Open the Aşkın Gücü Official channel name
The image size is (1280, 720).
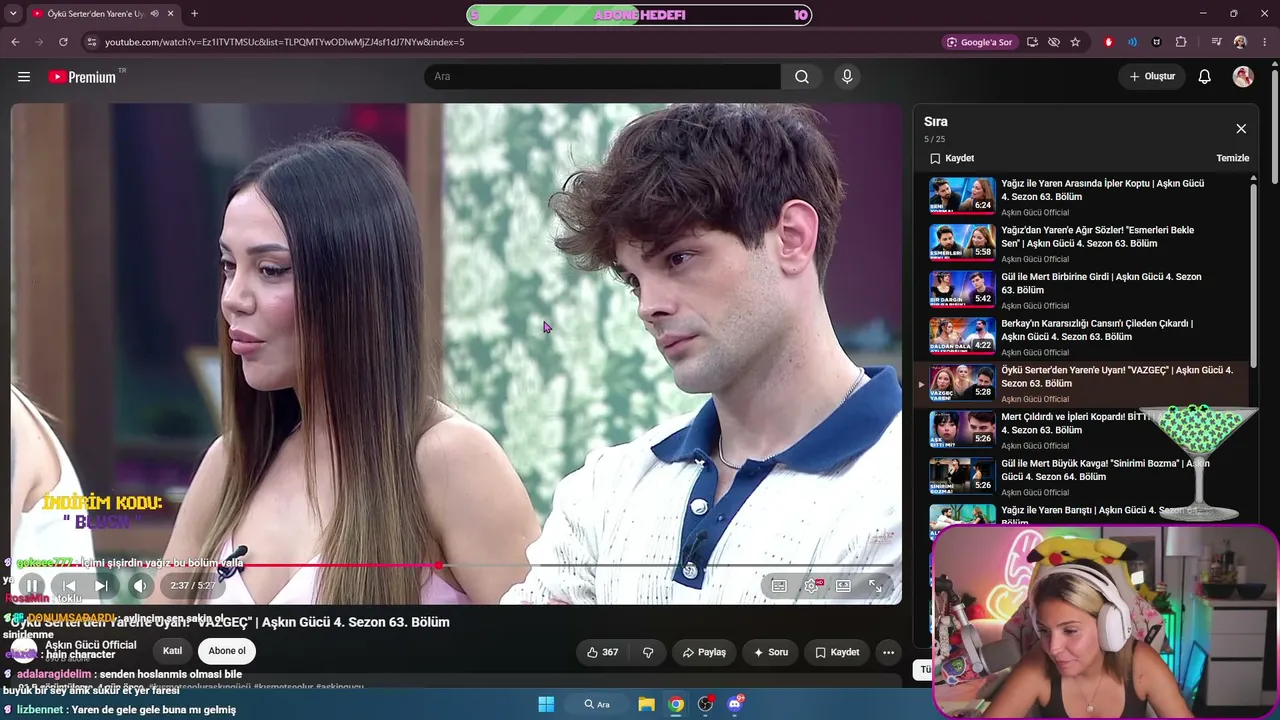(x=91, y=645)
